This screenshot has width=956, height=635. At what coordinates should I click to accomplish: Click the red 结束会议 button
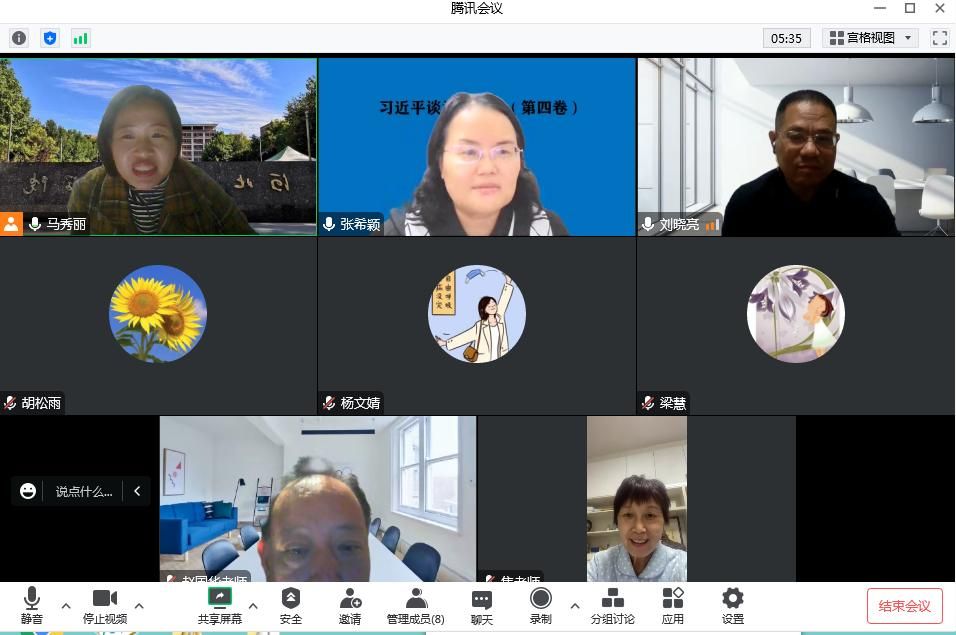pos(904,606)
